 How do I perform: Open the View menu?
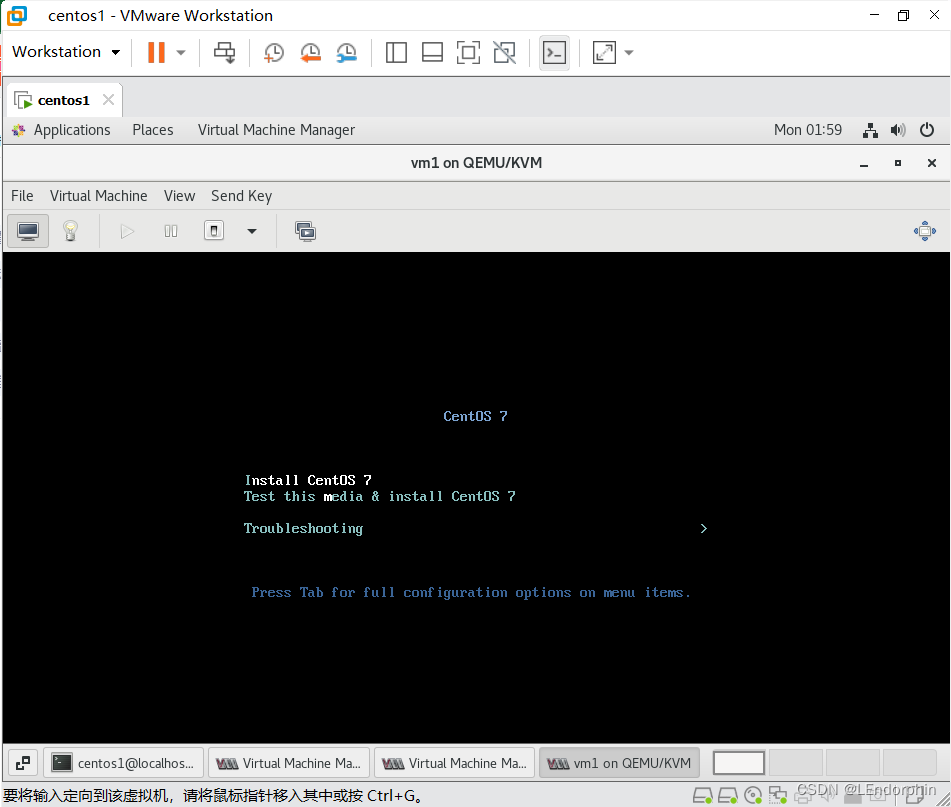pyautogui.click(x=180, y=196)
